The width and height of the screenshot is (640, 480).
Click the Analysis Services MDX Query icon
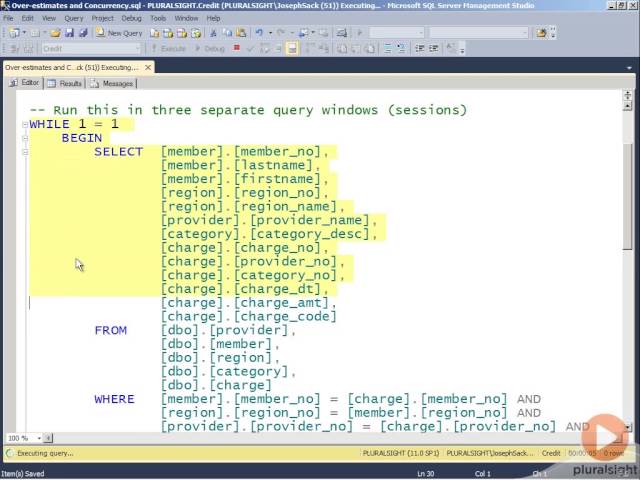click(168, 33)
